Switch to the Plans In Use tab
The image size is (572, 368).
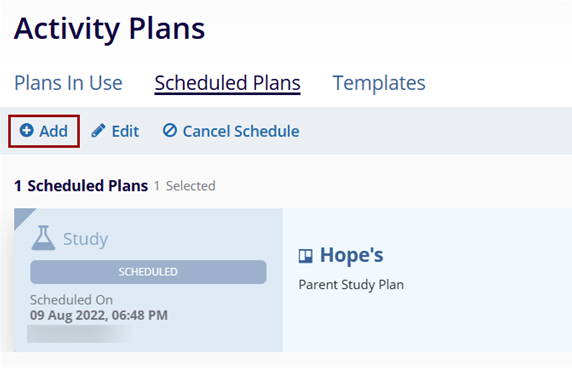tap(68, 83)
